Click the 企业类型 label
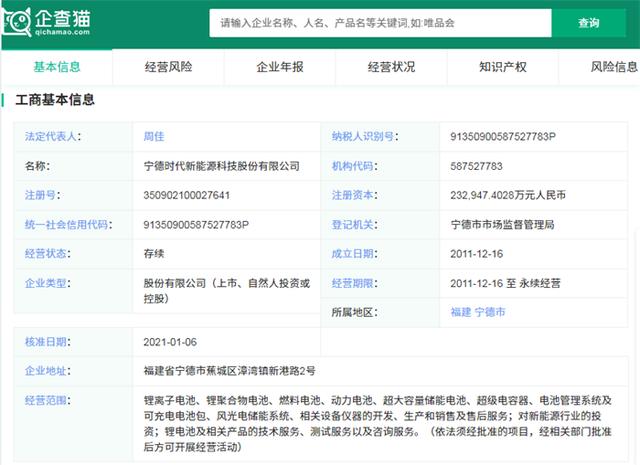The height and width of the screenshot is (465, 640). click(46, 283)
